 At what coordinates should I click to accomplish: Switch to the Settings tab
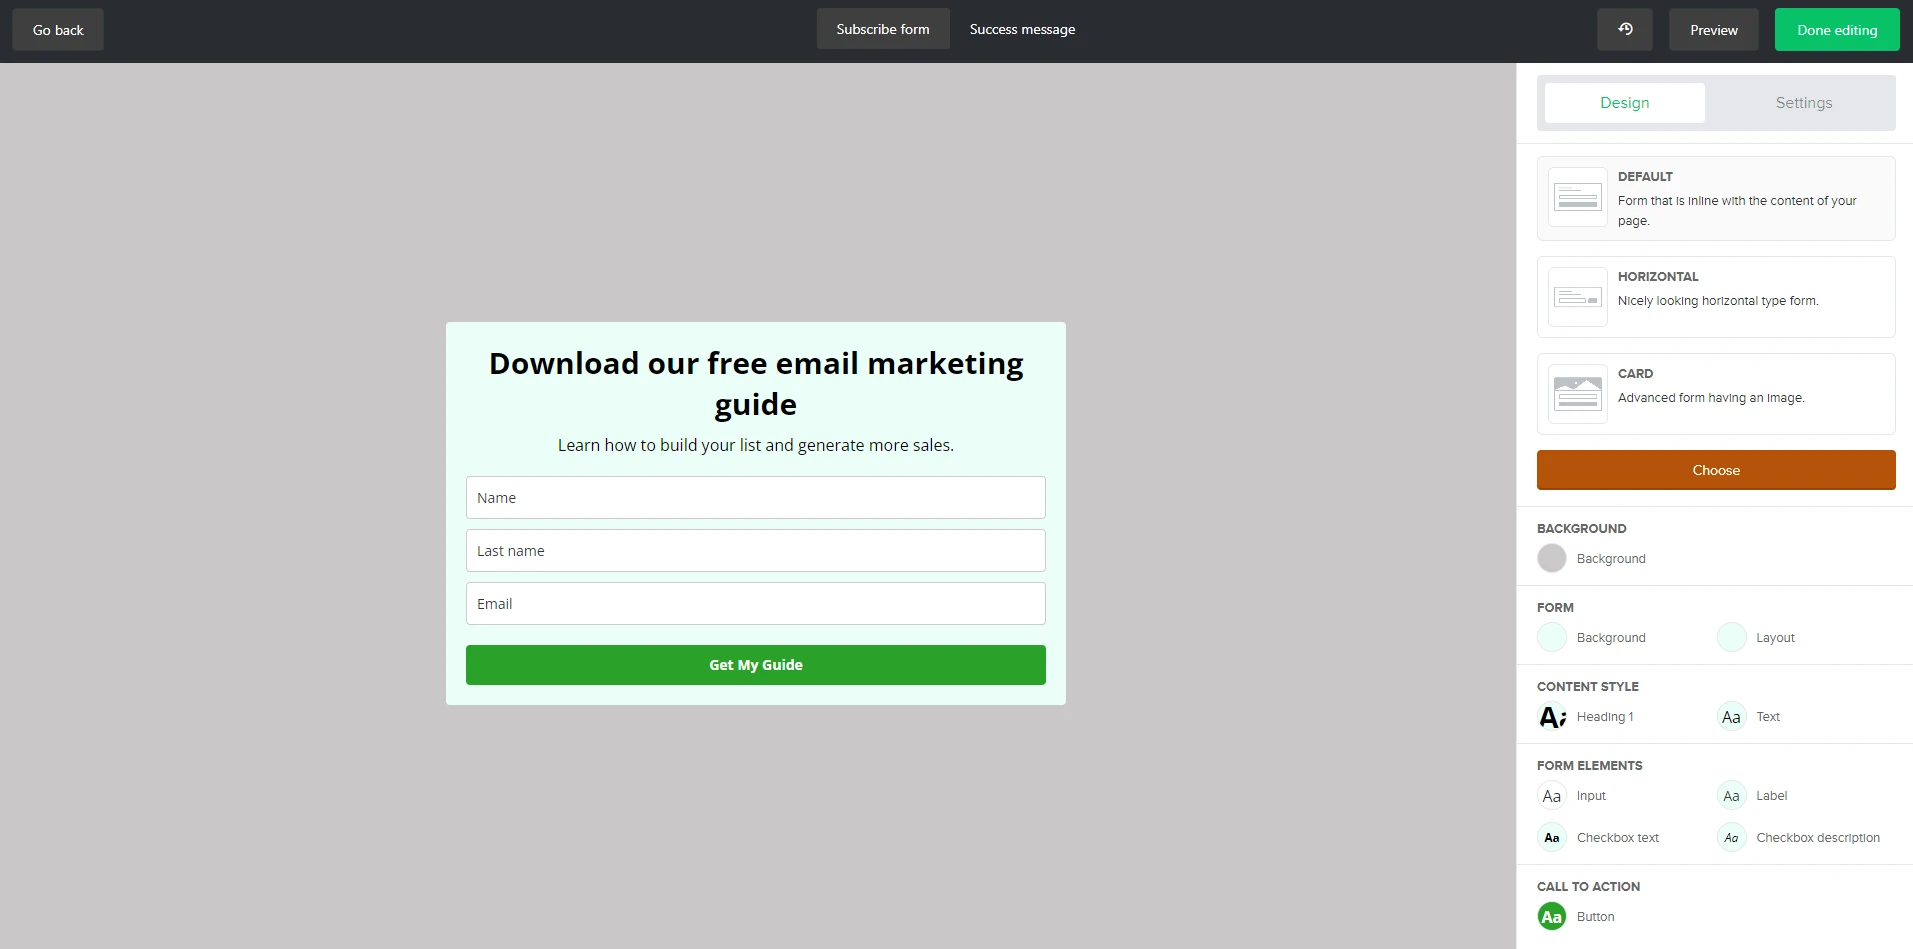(x=1803, y=103)
